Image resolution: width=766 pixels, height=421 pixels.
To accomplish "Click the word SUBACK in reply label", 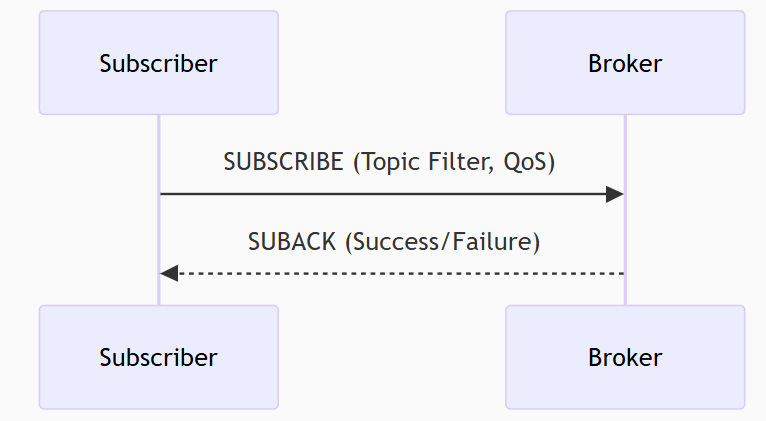I will tap(292, 242).
